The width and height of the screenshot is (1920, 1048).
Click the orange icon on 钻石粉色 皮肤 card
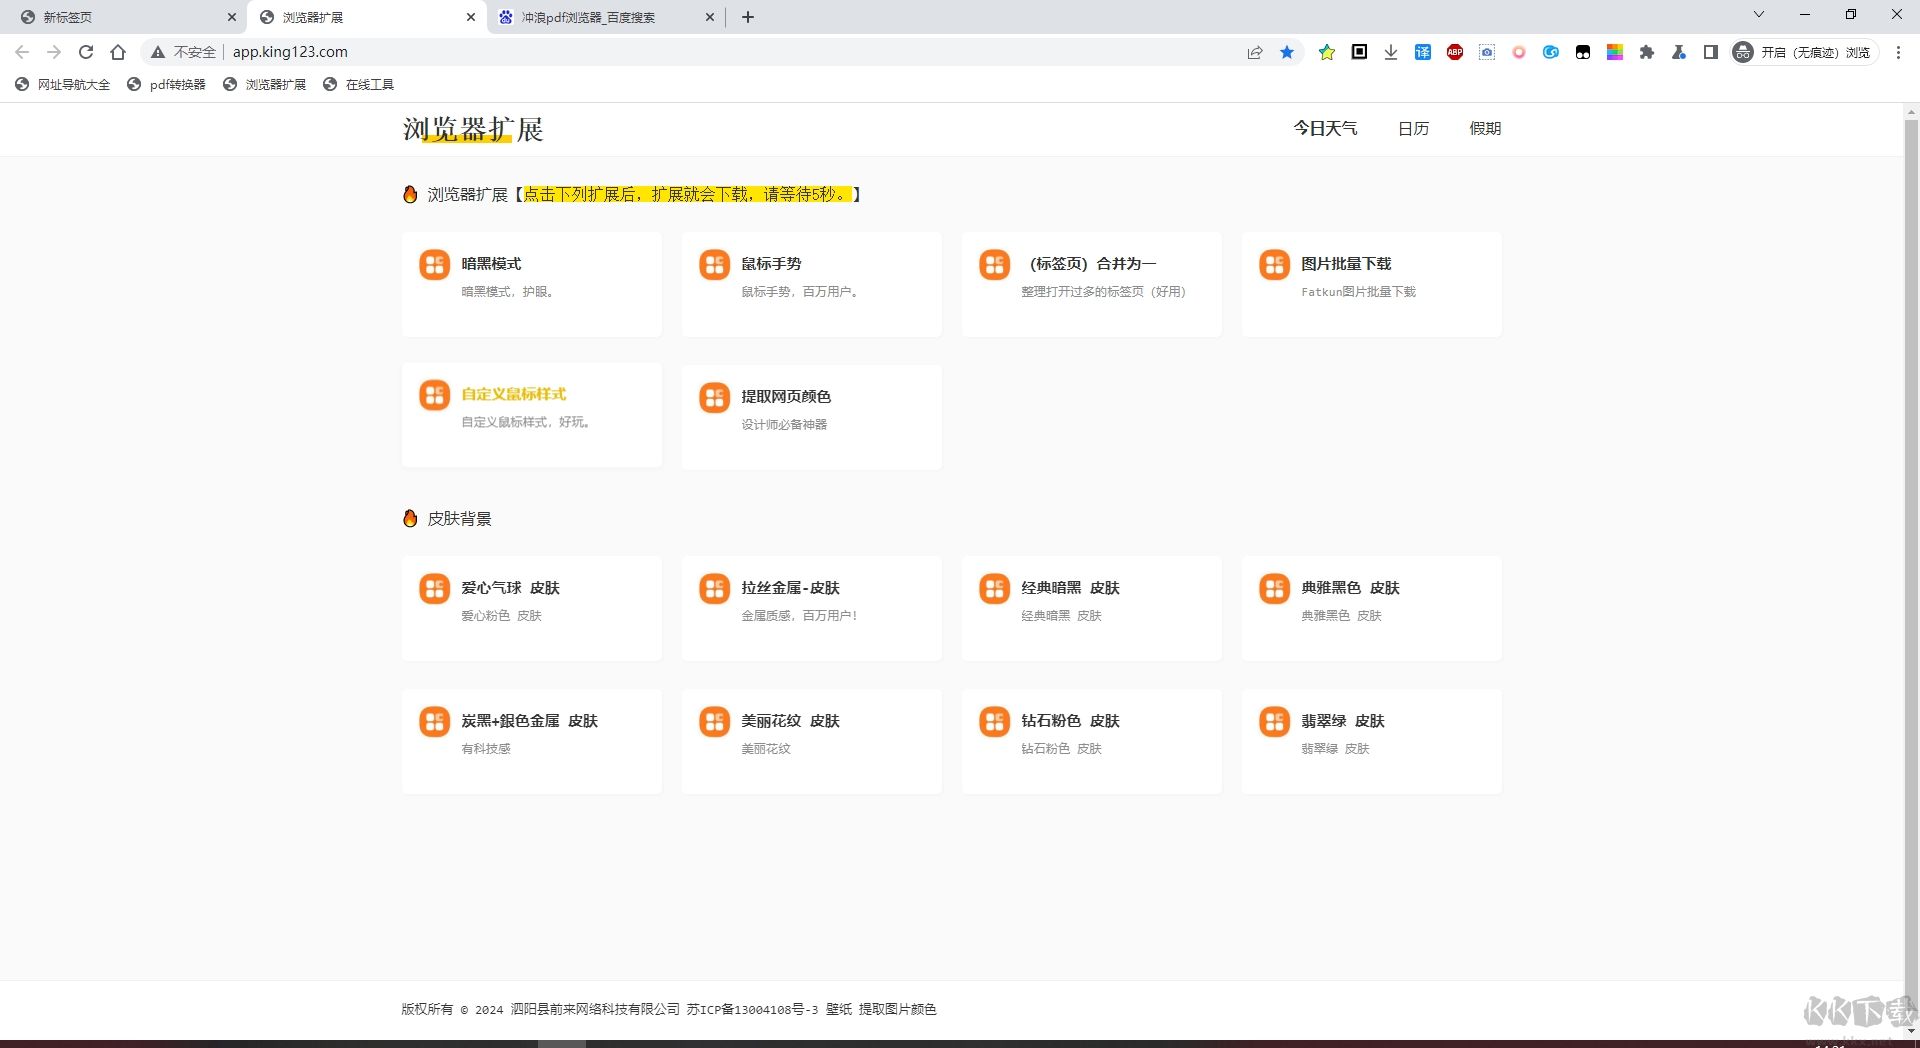pos(994,721)
